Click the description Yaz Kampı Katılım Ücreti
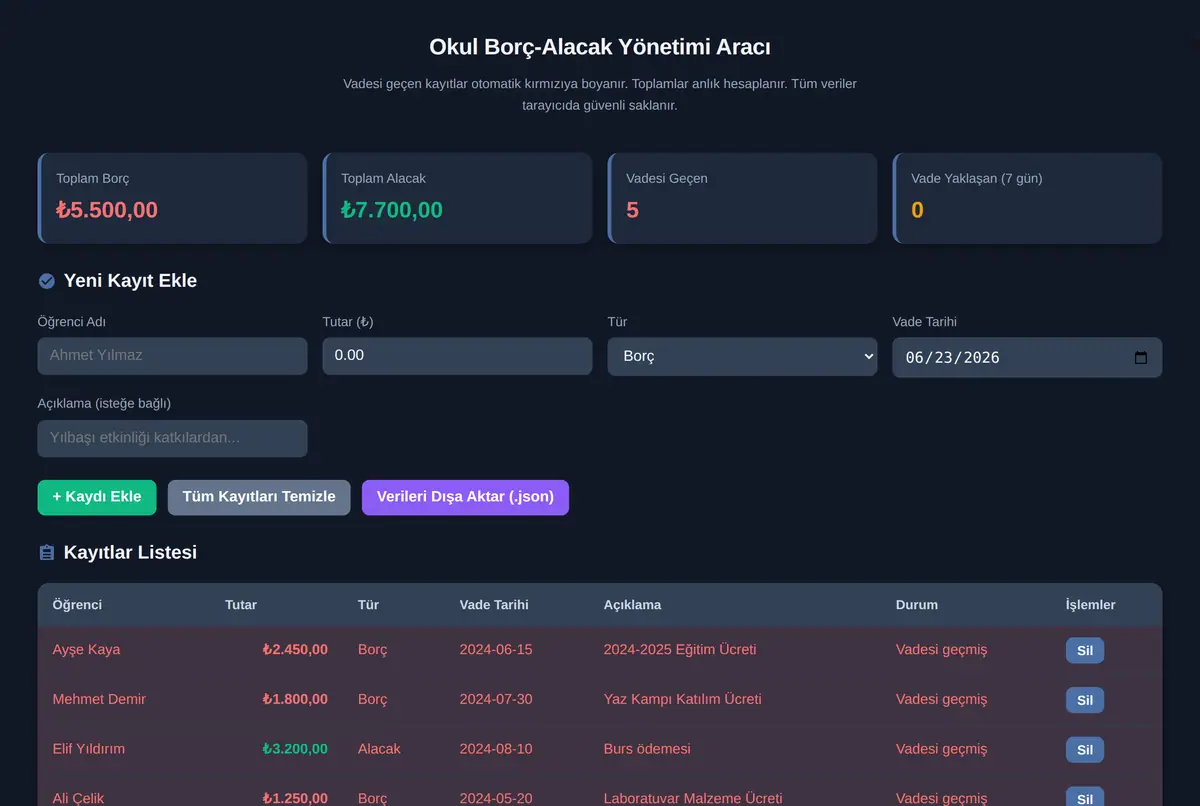The height and width of the screenshot is (806, 1200). coord(683,700)
